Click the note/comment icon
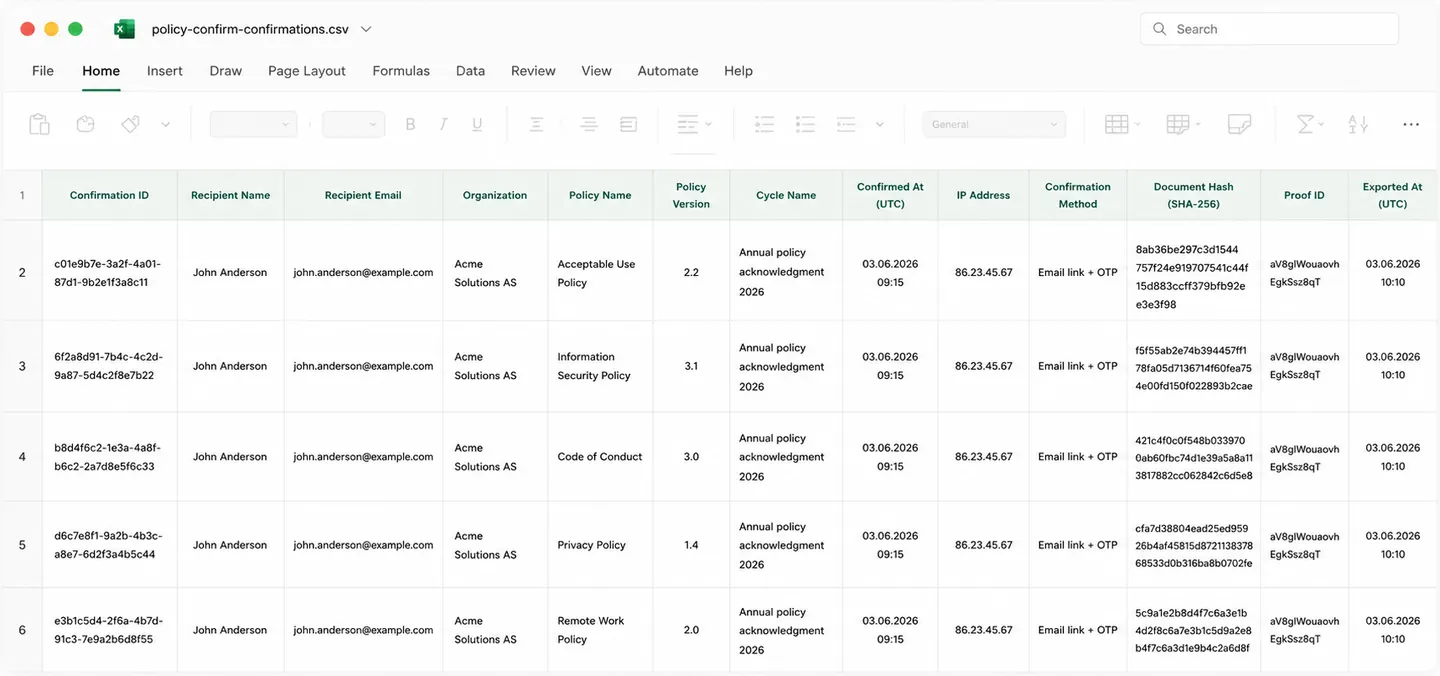 1239,124
